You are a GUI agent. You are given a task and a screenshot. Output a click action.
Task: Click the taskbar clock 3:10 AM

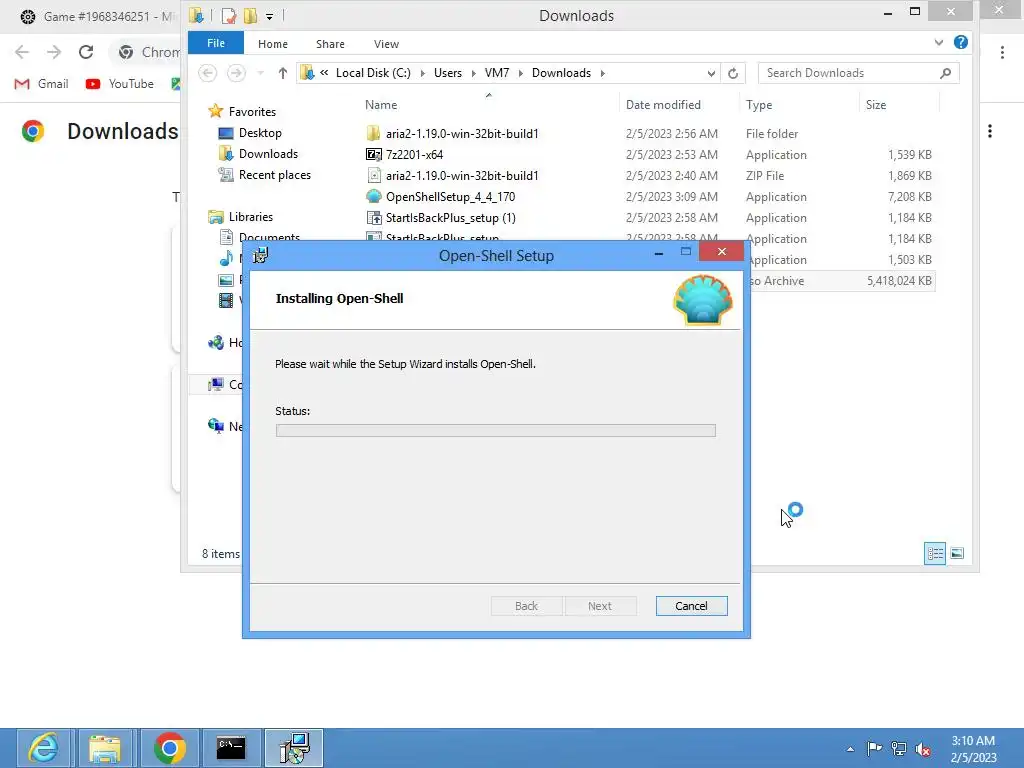972,741
